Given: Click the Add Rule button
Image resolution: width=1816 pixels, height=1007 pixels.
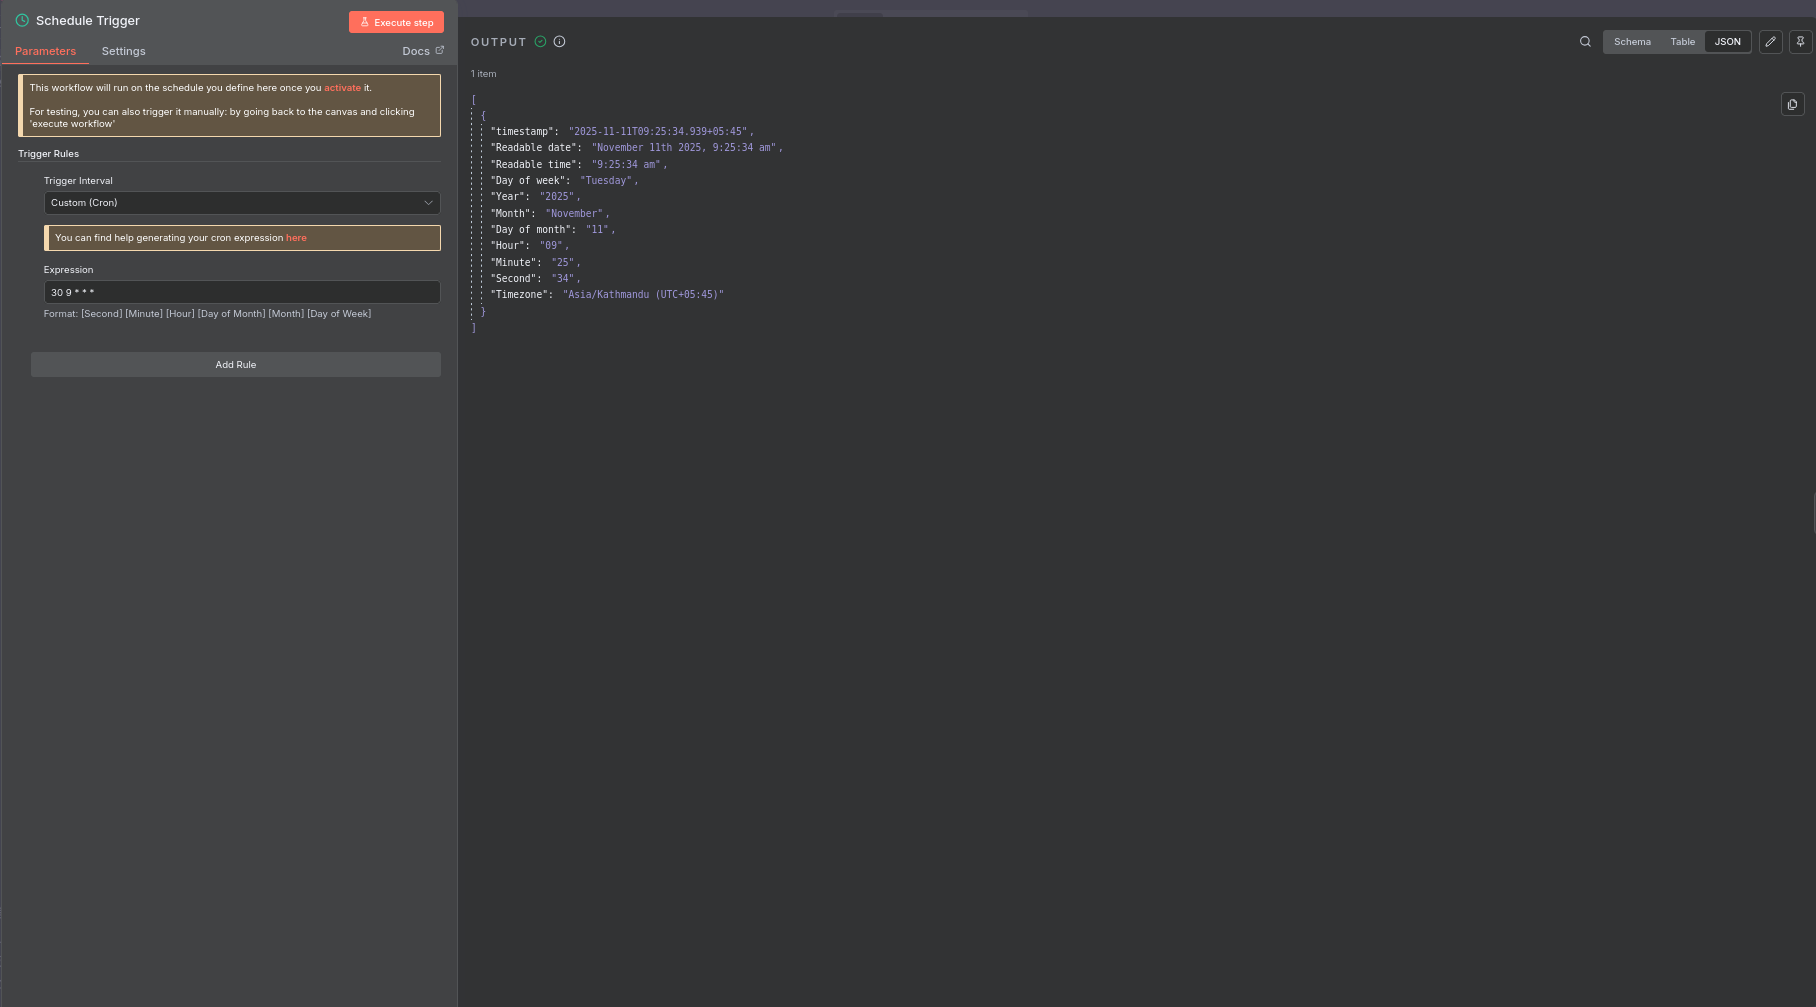Looking at the screenshot, I should 236,365.
